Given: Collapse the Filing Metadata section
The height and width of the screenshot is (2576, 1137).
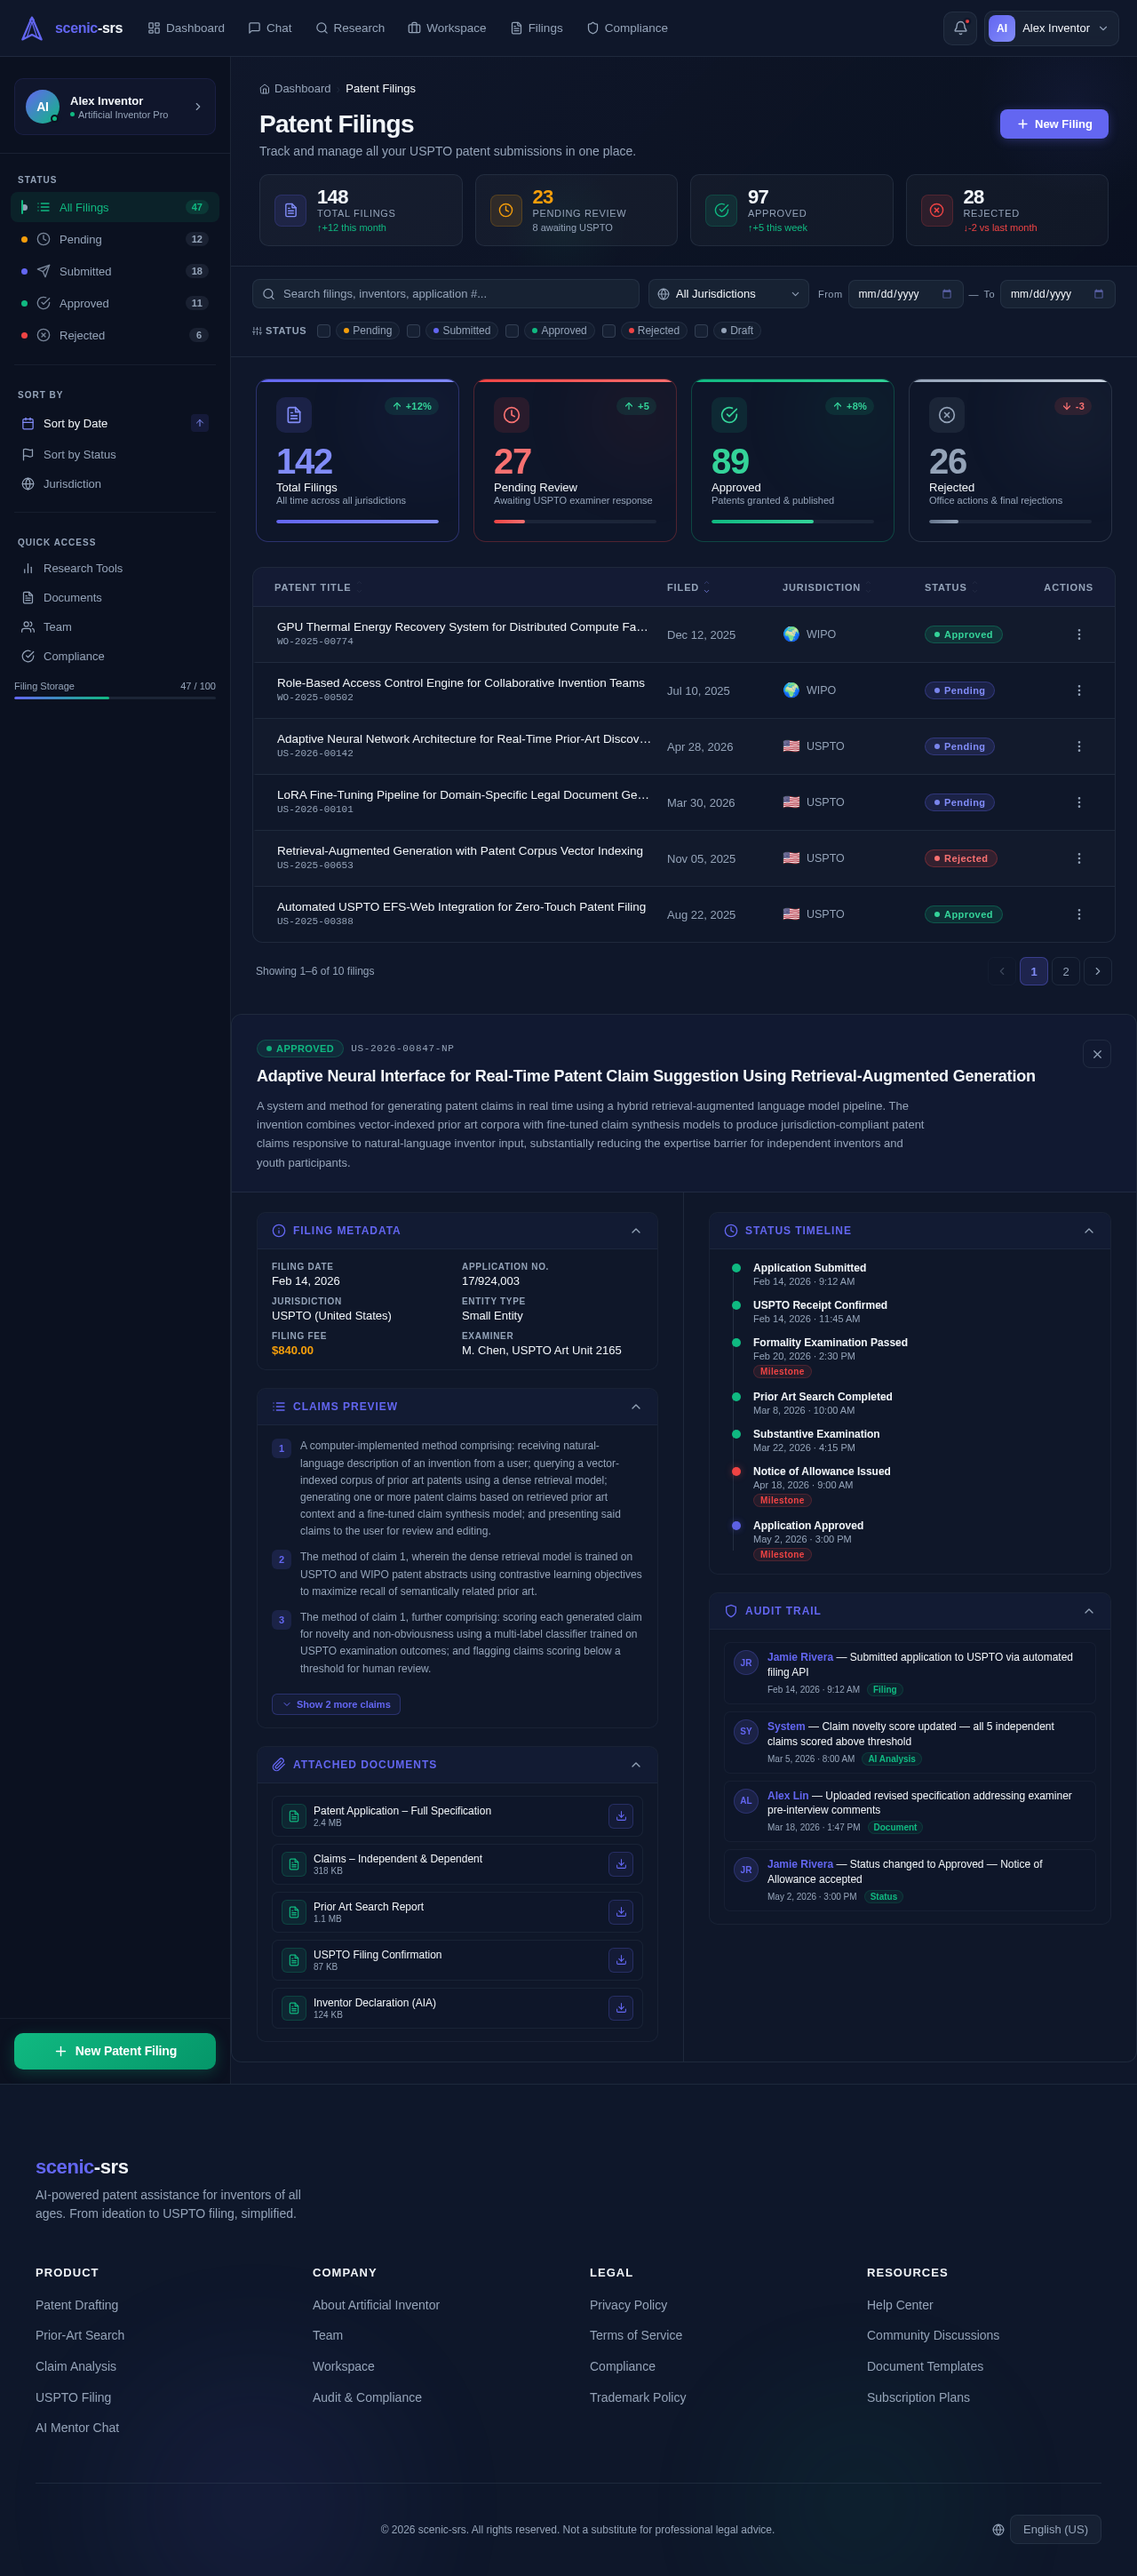Looking at the screenshot, I should click(x=636, y=1231).
